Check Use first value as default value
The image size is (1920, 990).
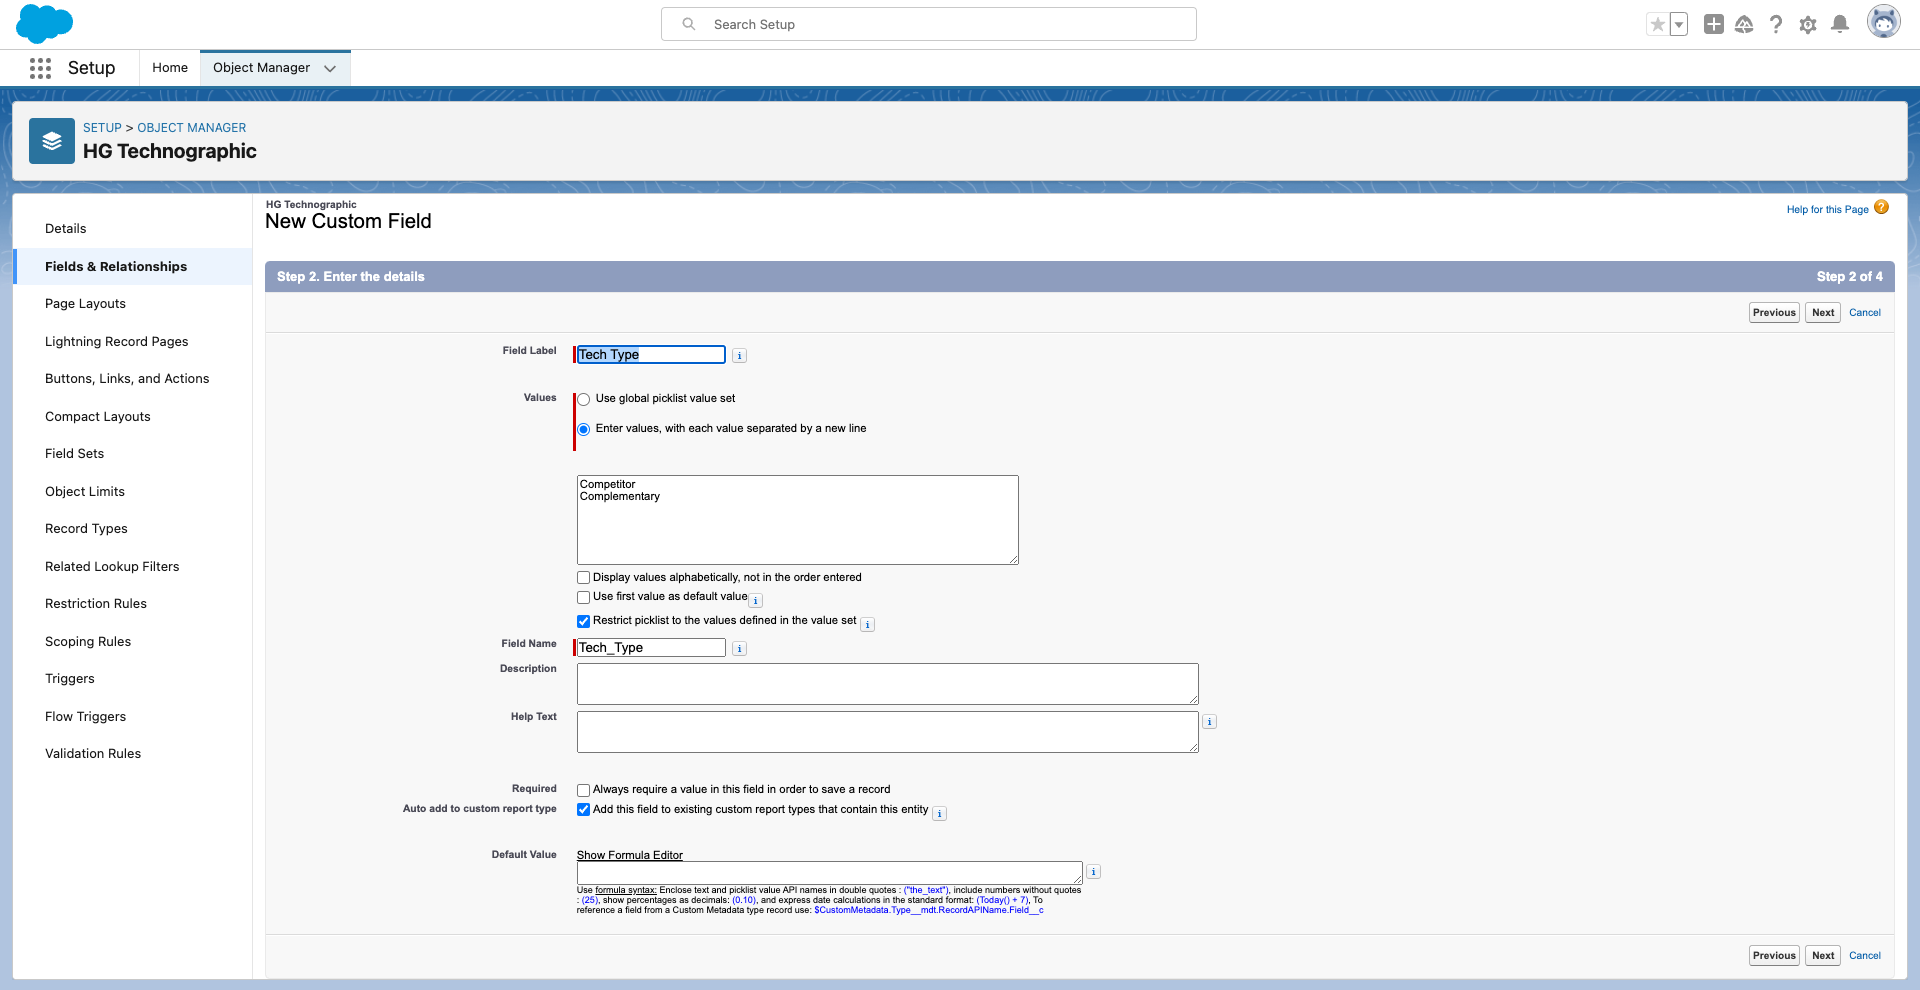click(584, 597)
